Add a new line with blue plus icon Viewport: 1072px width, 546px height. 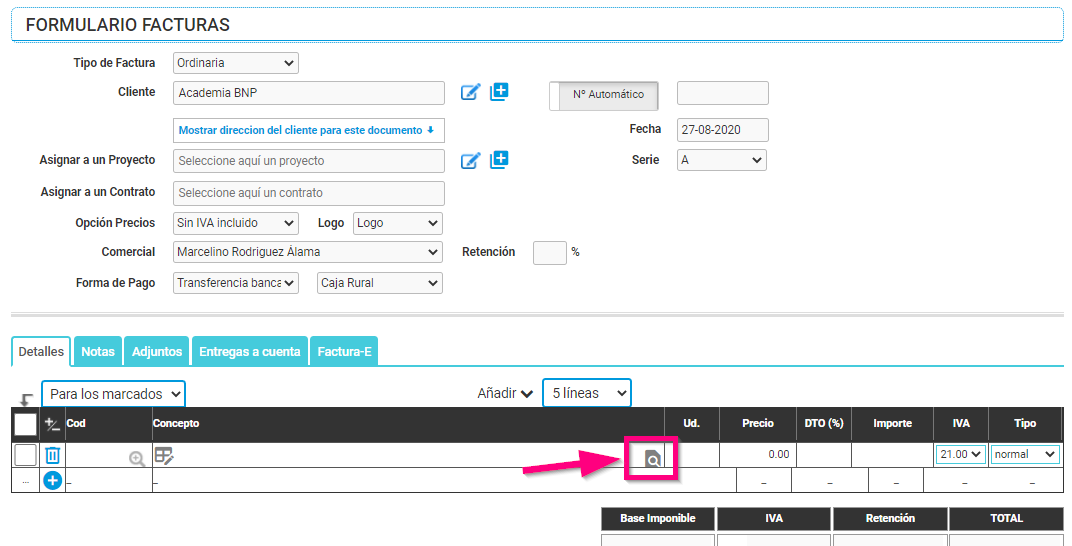click(x=53, y=481)
